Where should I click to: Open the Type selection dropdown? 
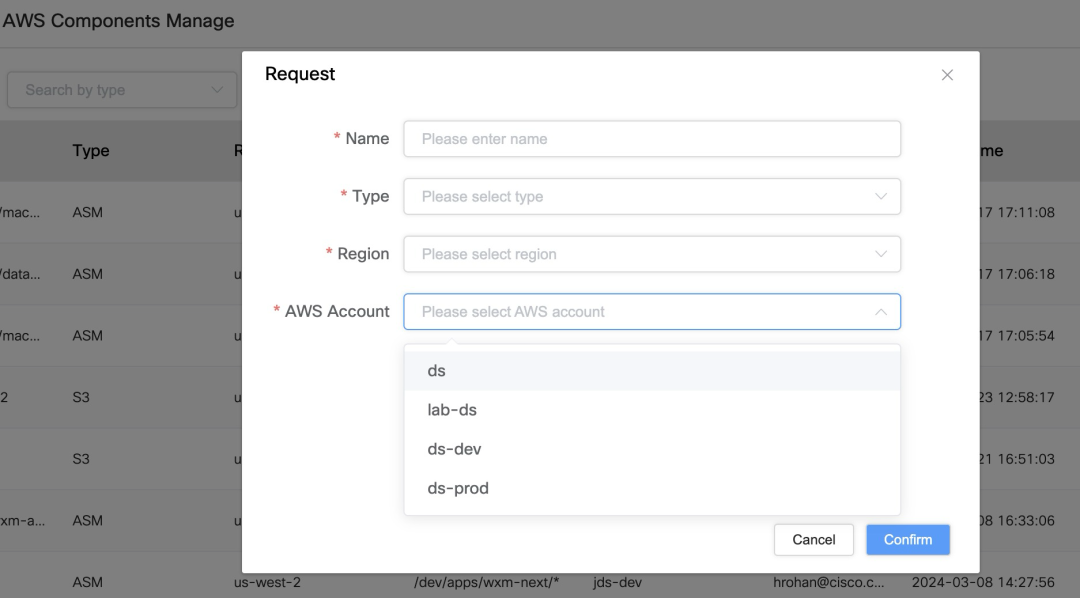(651, 197)
